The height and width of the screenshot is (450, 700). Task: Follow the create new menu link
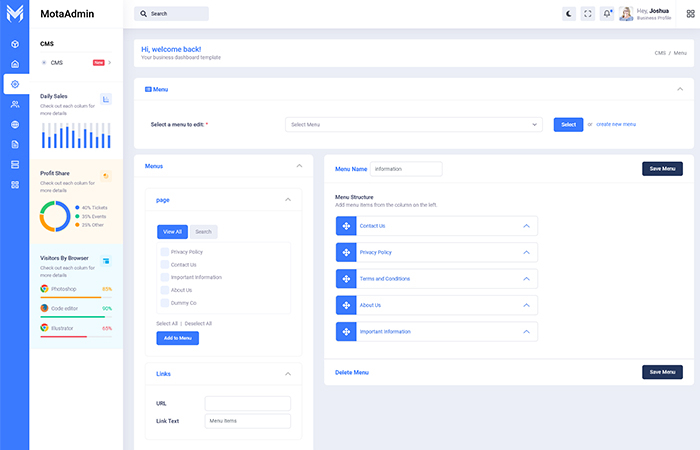(616, 124)
